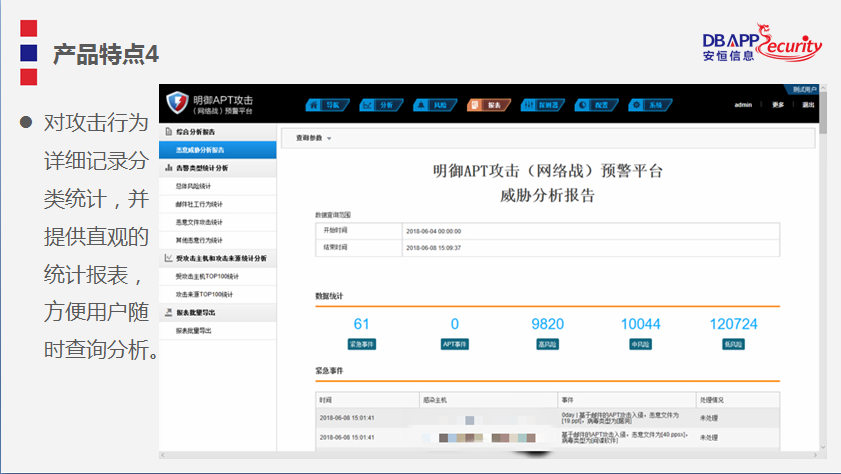Click the 低风险 count badge
The height and width of the screenshot is (474, 841).
click(x=733, y=344)
